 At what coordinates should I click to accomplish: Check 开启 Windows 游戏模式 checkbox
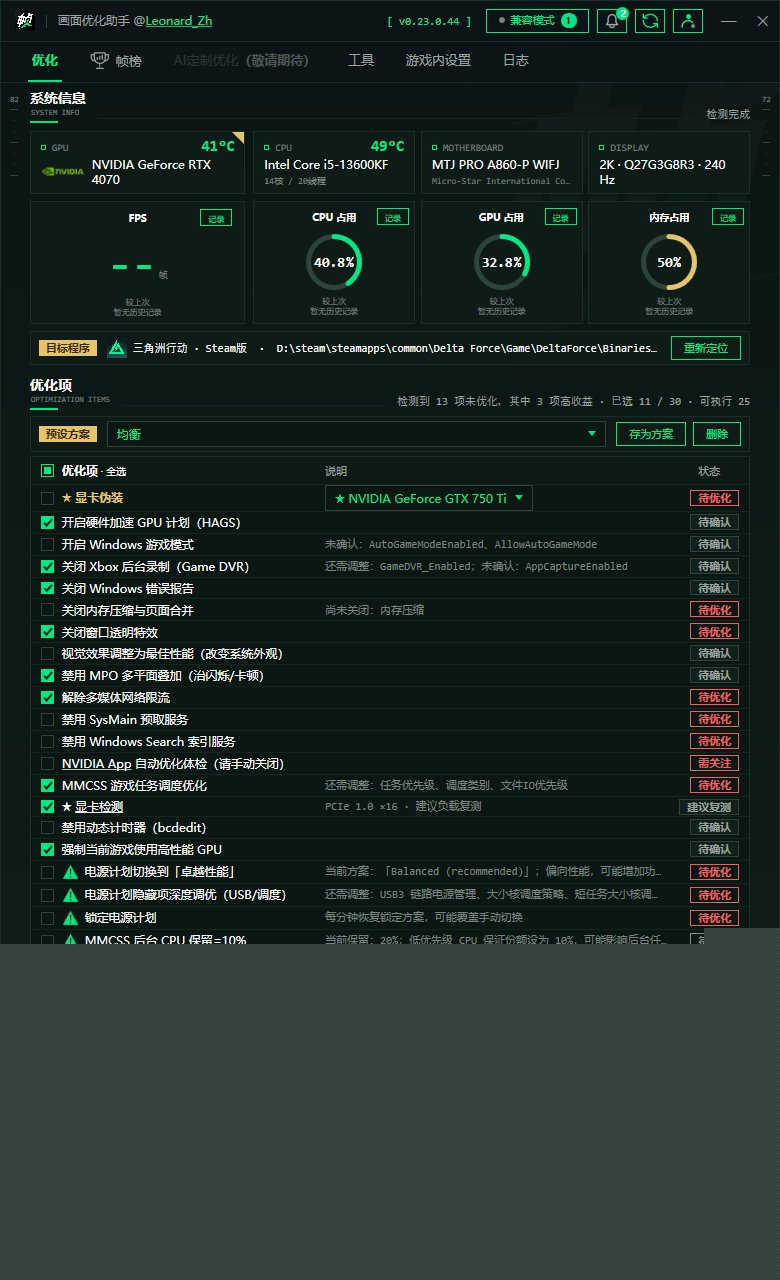tap(47, 544)
